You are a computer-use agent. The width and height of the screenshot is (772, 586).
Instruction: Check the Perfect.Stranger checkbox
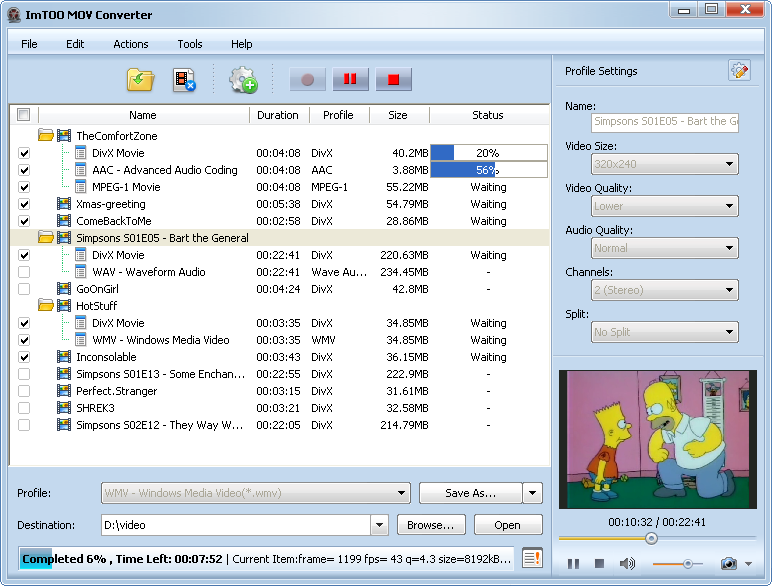(24, 391)
